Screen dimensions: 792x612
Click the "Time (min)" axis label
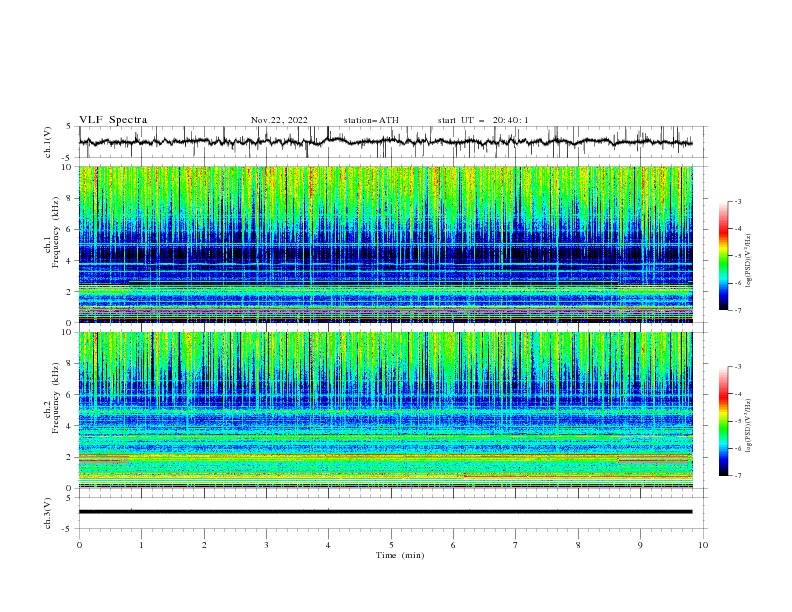tap(400, 555)
